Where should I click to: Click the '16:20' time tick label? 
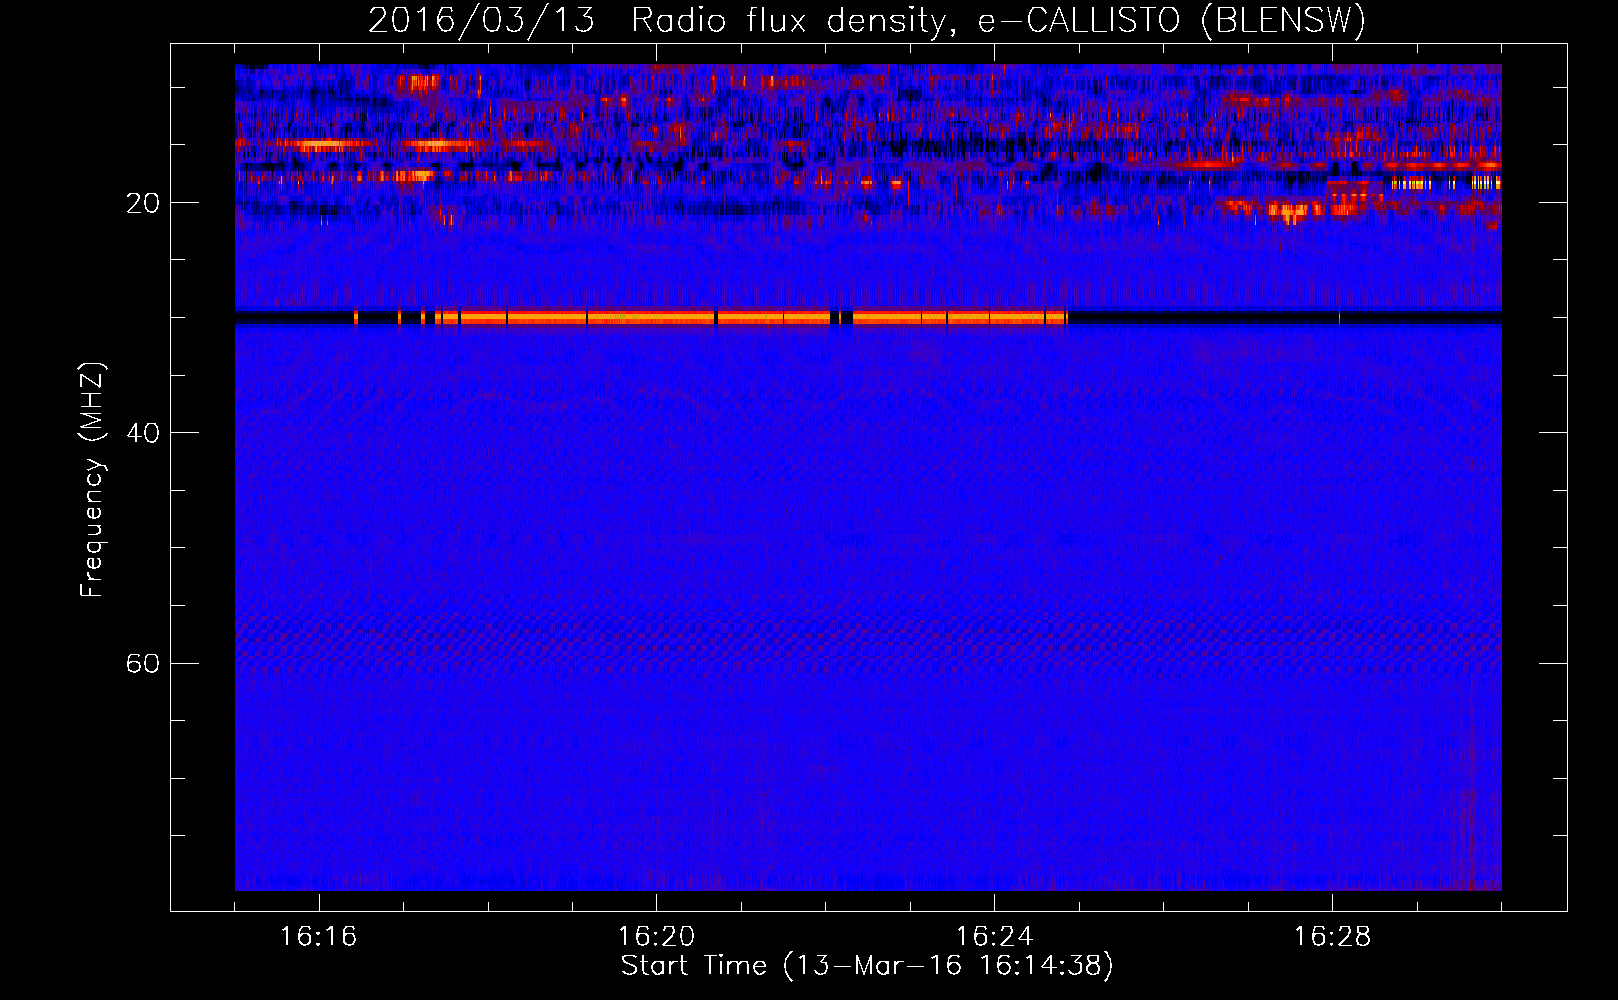point(657,937)
